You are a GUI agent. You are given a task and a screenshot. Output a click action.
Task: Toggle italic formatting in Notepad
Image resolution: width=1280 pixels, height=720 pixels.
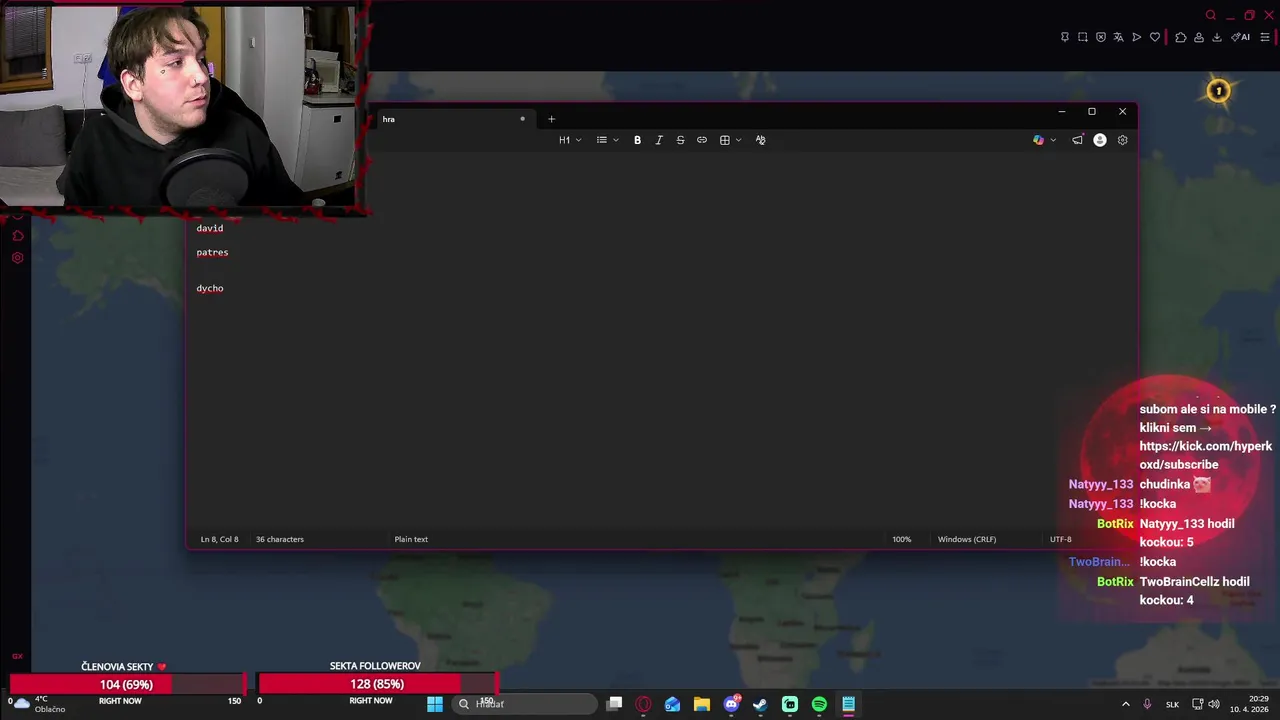pyautogui.click(x=659, y=140)
